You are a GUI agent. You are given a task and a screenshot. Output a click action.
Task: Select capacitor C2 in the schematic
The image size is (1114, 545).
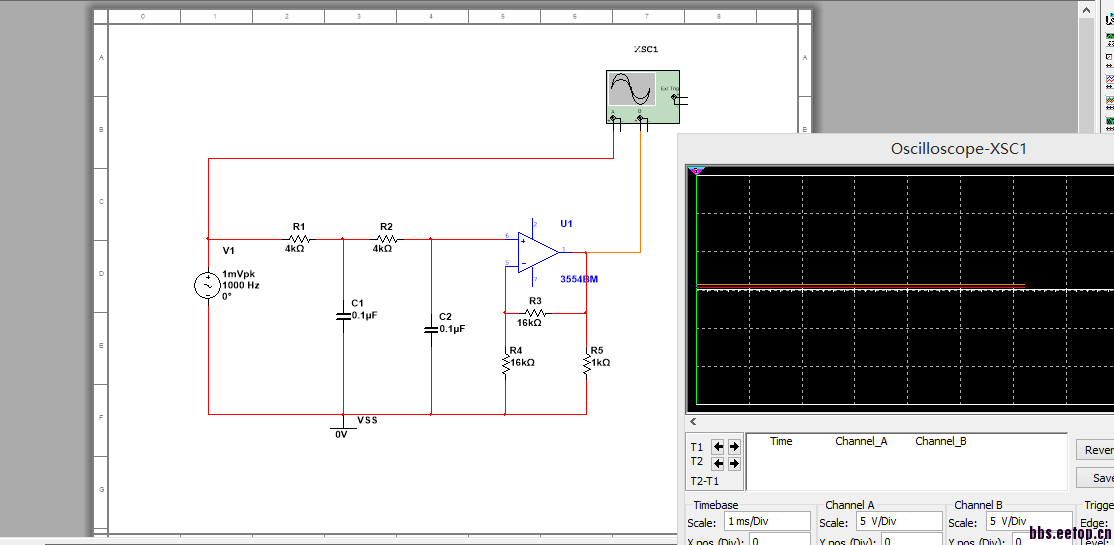click(x=431, y=327)
